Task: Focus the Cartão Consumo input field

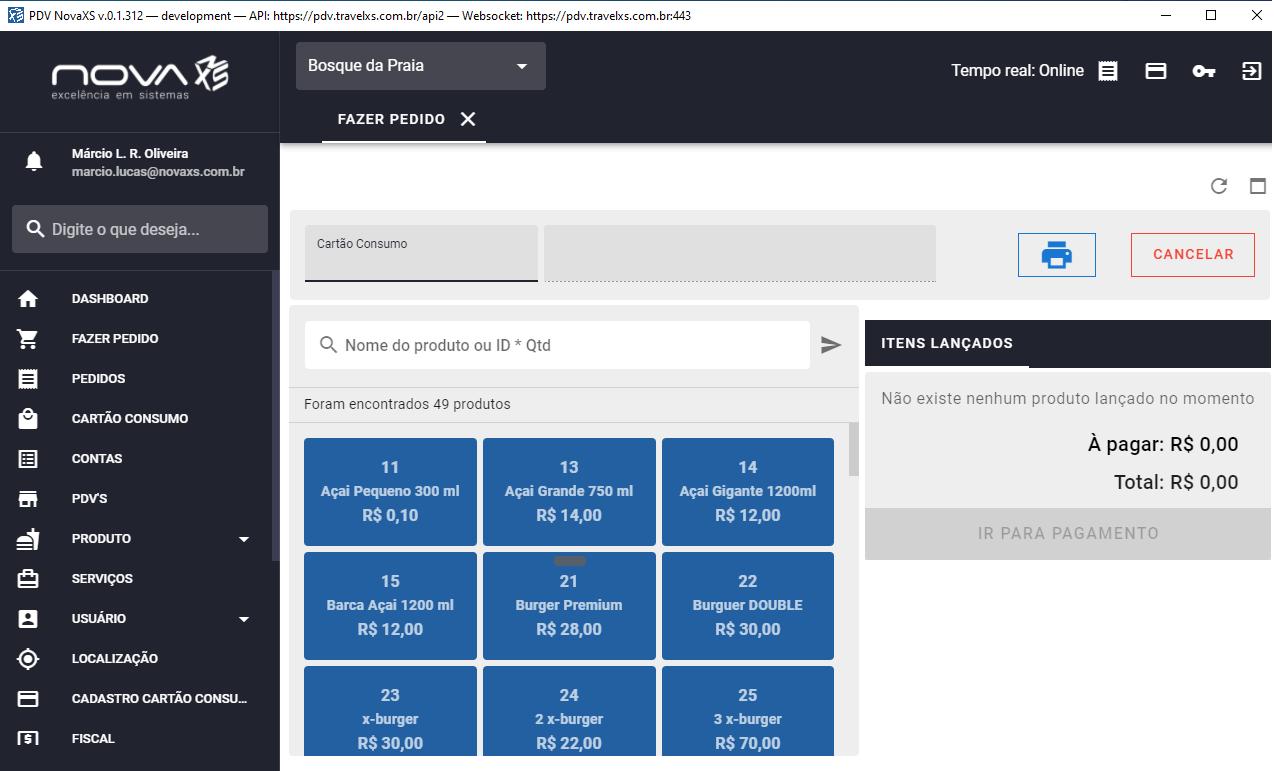Action: [421, 263]
